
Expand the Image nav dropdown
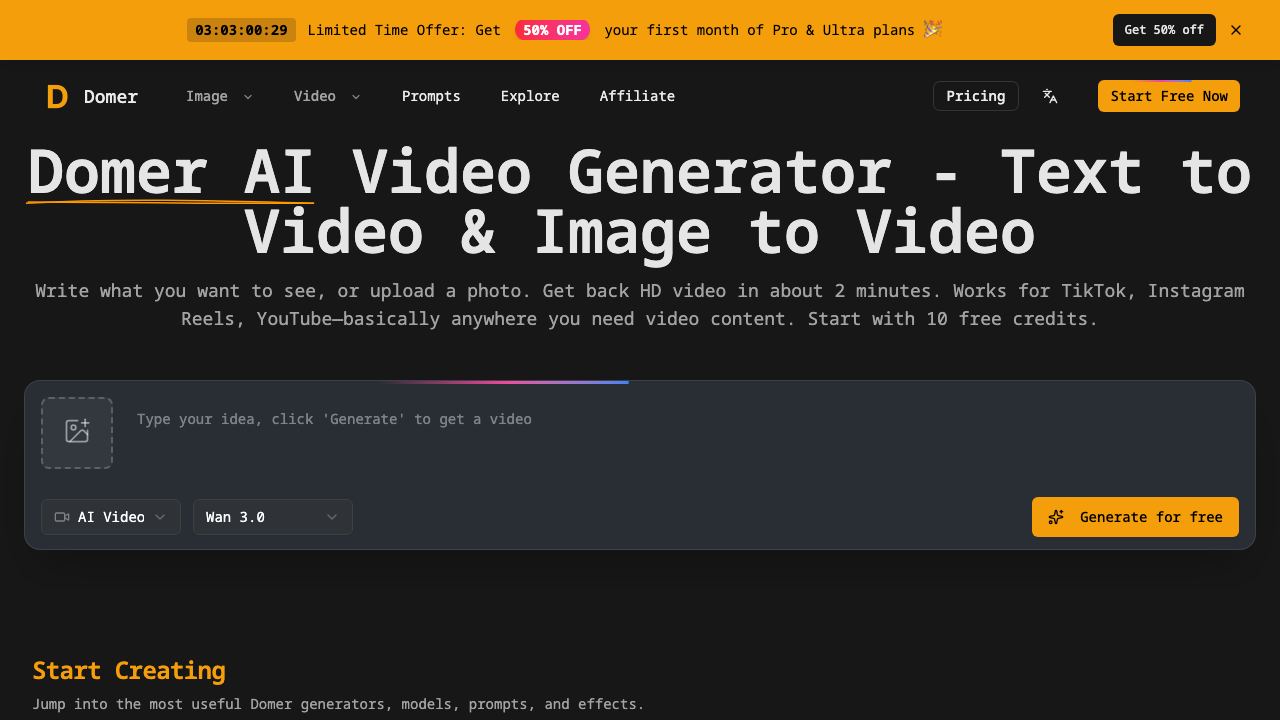coord(219,96)
